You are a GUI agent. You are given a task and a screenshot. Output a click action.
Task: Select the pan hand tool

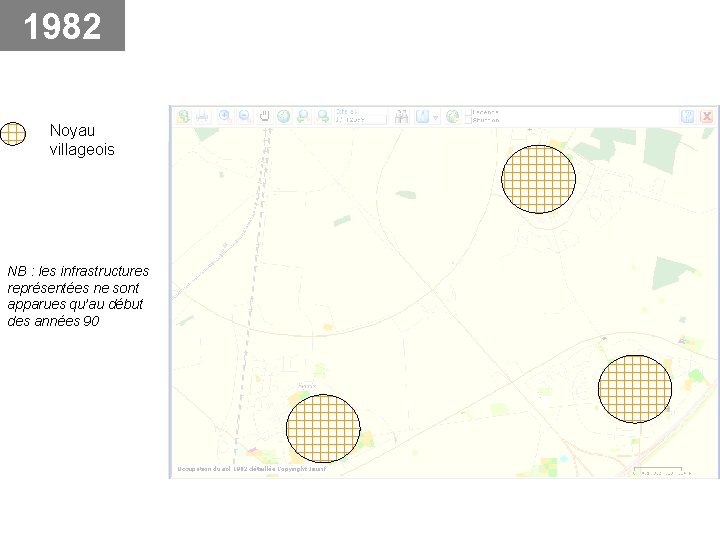(x=264, y=116)
